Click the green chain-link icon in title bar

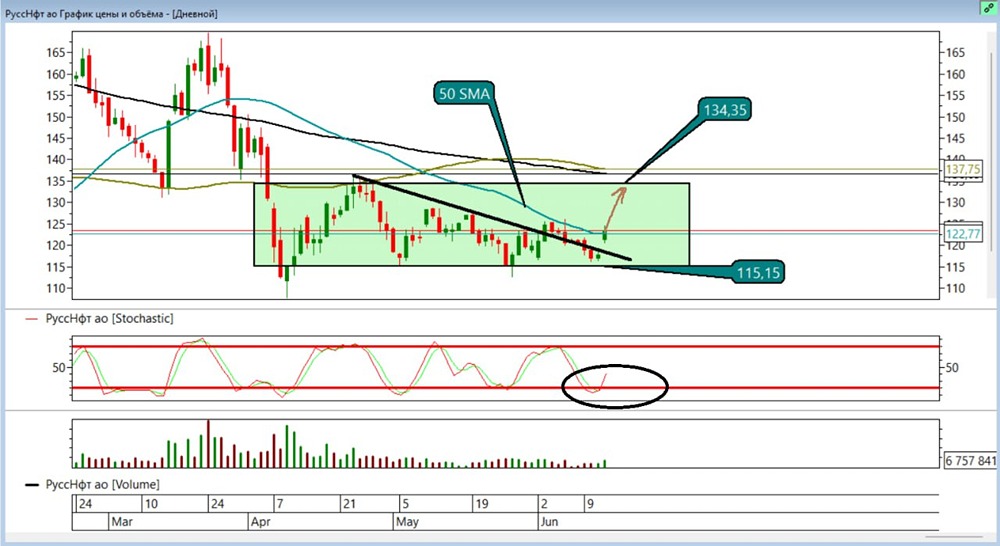[x=989, y=8]
